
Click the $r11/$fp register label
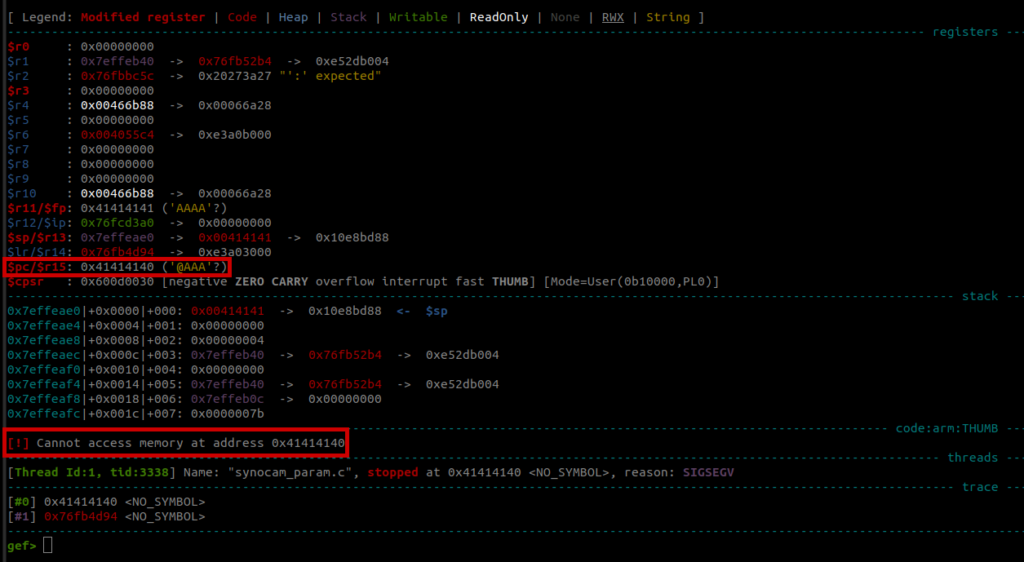tap(36, 208)
